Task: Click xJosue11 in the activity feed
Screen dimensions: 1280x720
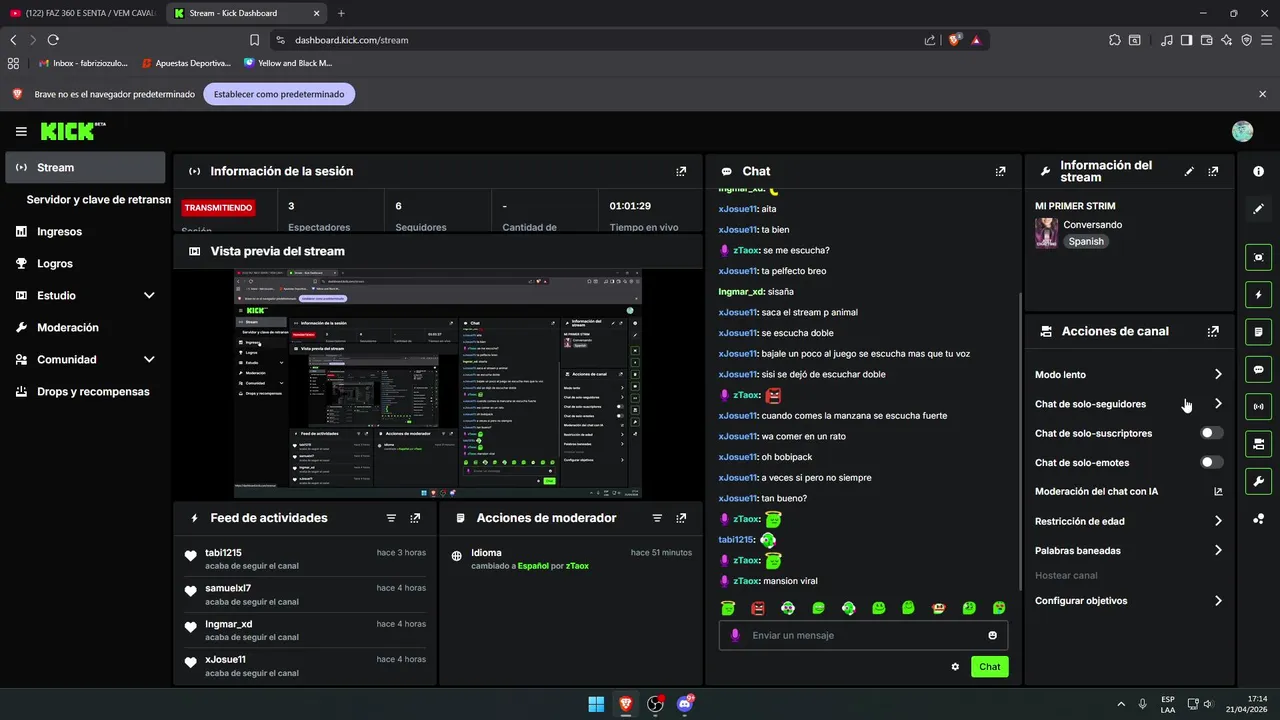Action: point(225,659)
